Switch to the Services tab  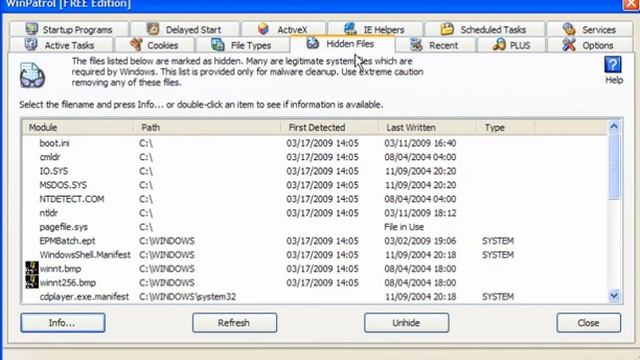(x=591, y=29)
